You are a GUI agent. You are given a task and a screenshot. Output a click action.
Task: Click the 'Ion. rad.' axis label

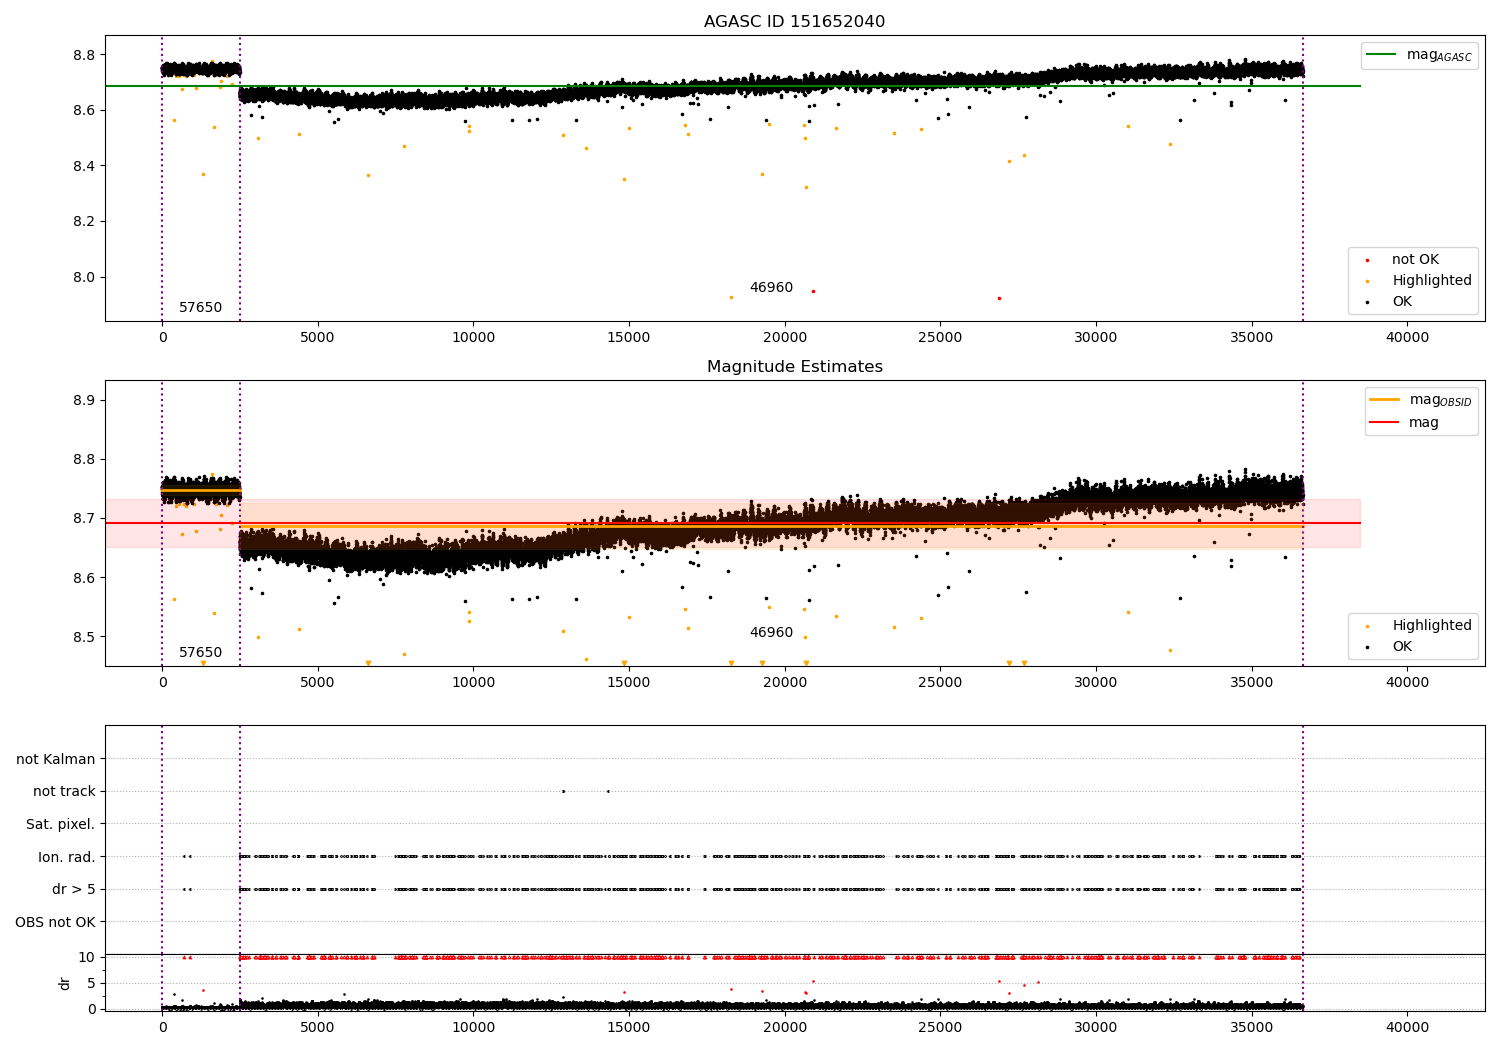point(66,857)
